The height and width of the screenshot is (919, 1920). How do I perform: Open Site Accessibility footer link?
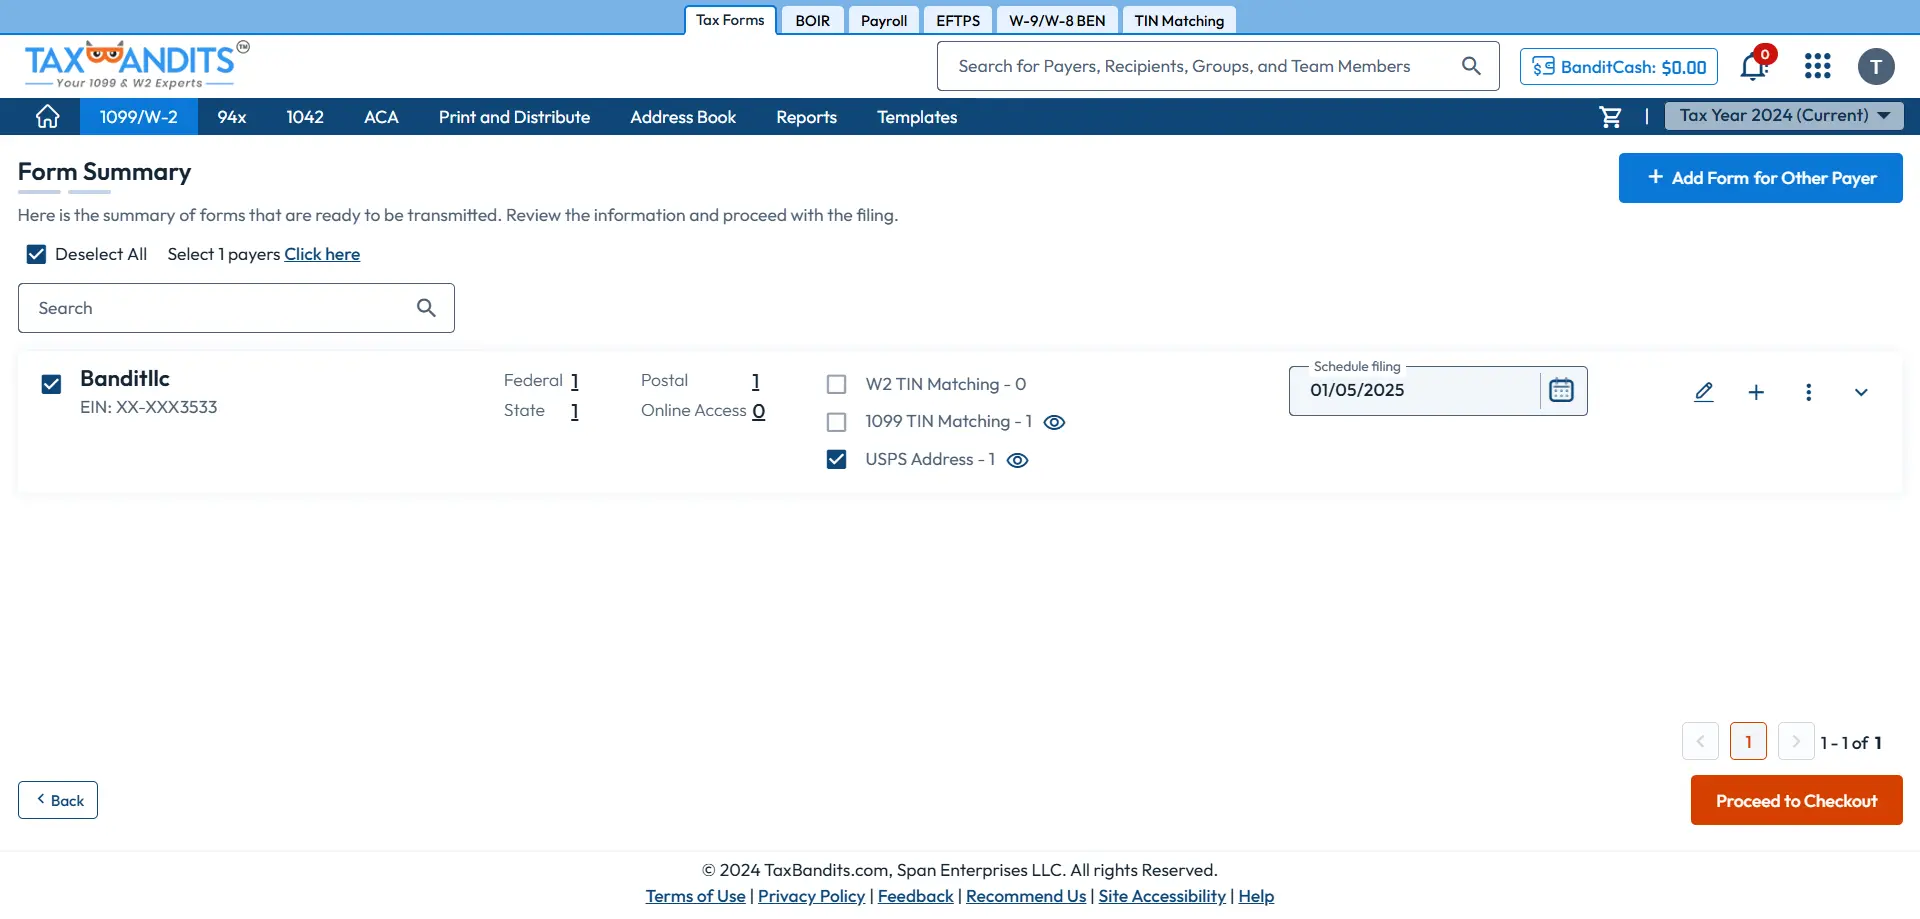click(1162, 896)
